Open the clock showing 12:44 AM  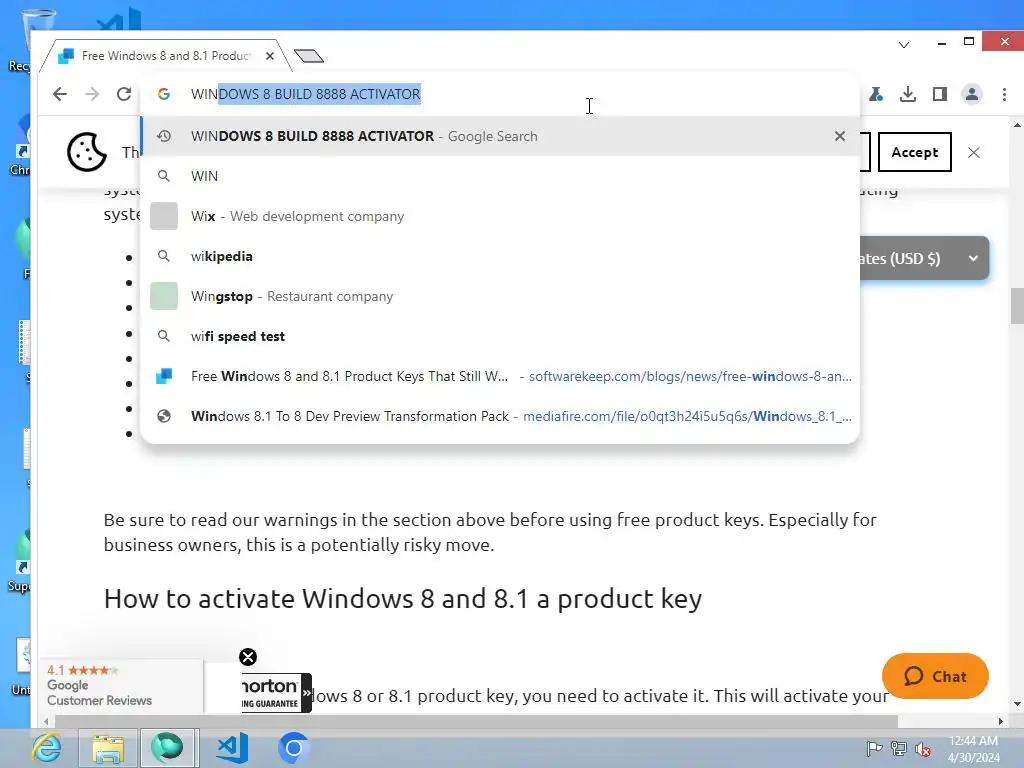tap(973, 748)
